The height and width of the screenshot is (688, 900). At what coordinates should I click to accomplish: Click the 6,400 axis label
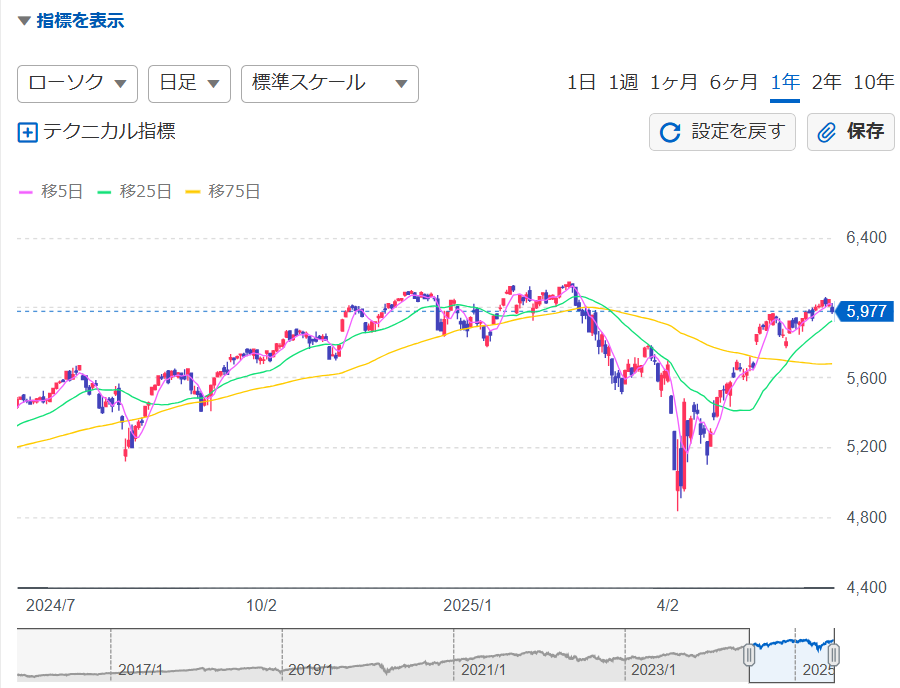click(x=866, y=238)
